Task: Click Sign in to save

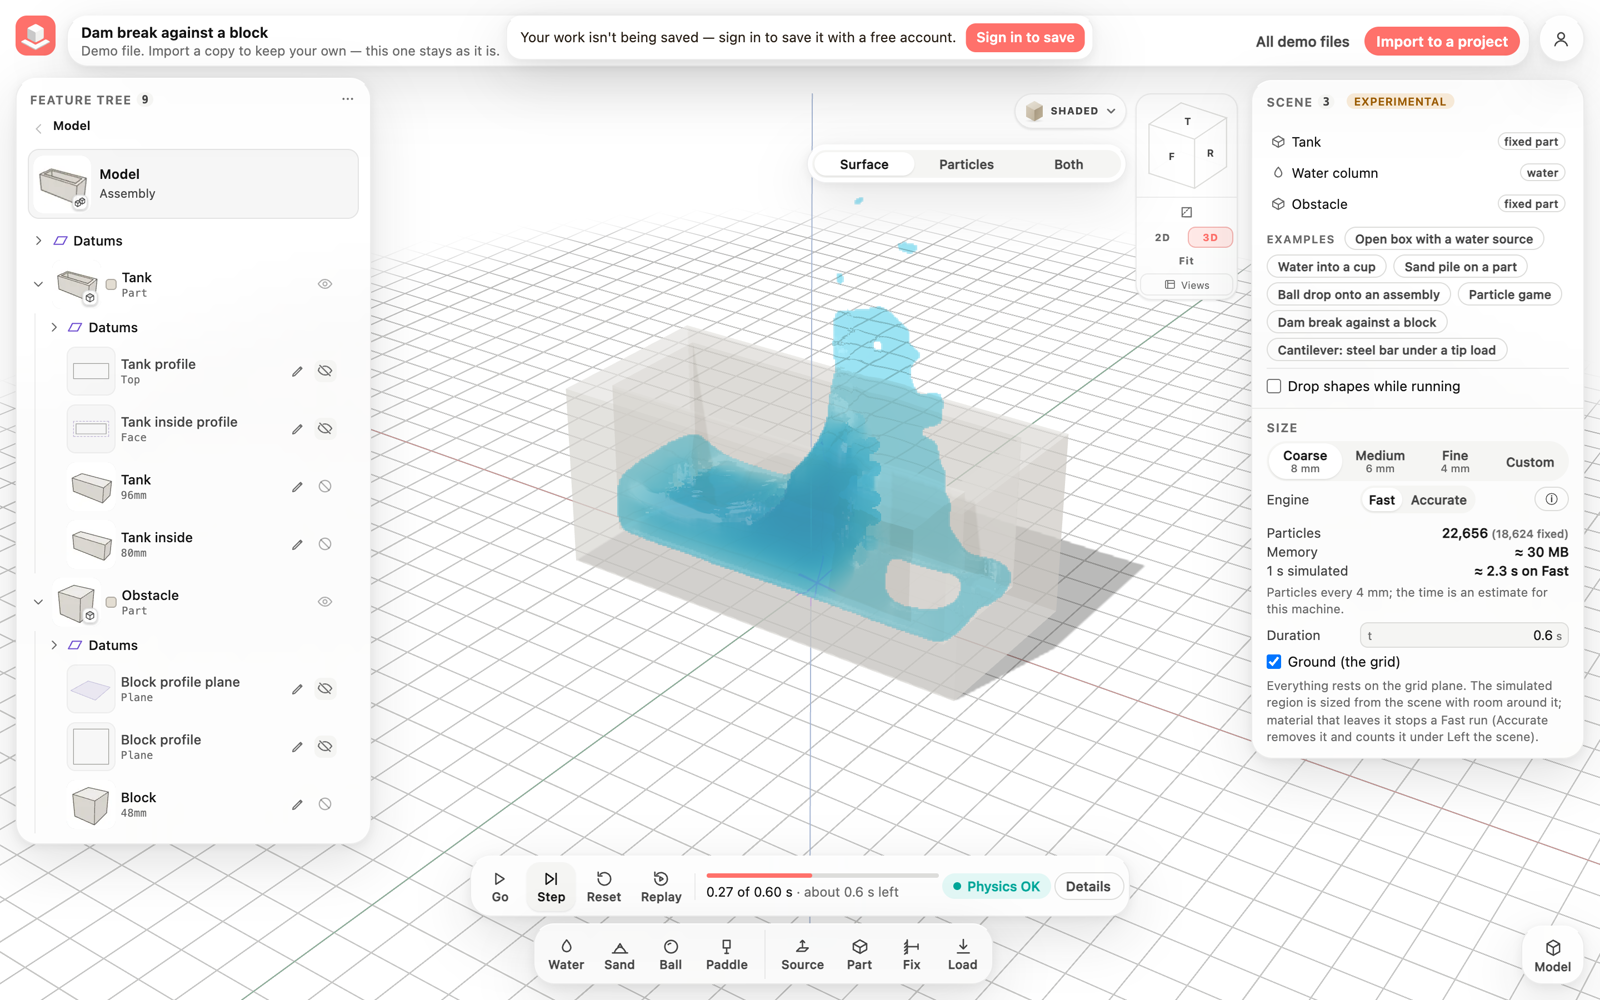Action: click(x=1025, y=38)
